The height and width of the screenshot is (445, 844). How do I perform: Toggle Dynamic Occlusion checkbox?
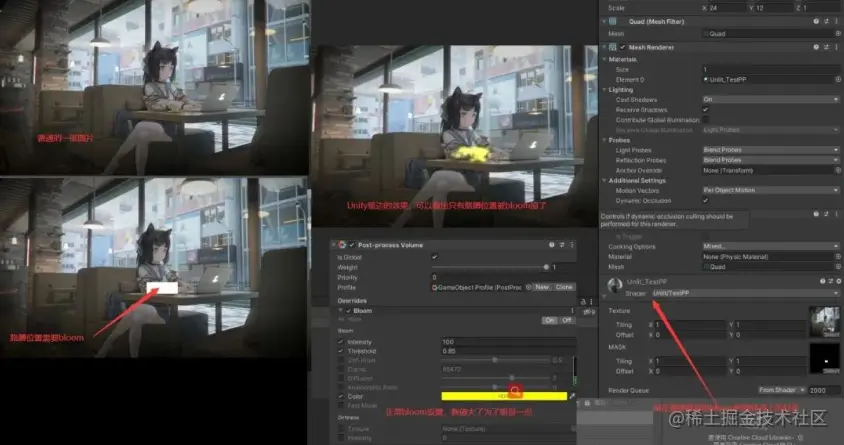point(706,201)
